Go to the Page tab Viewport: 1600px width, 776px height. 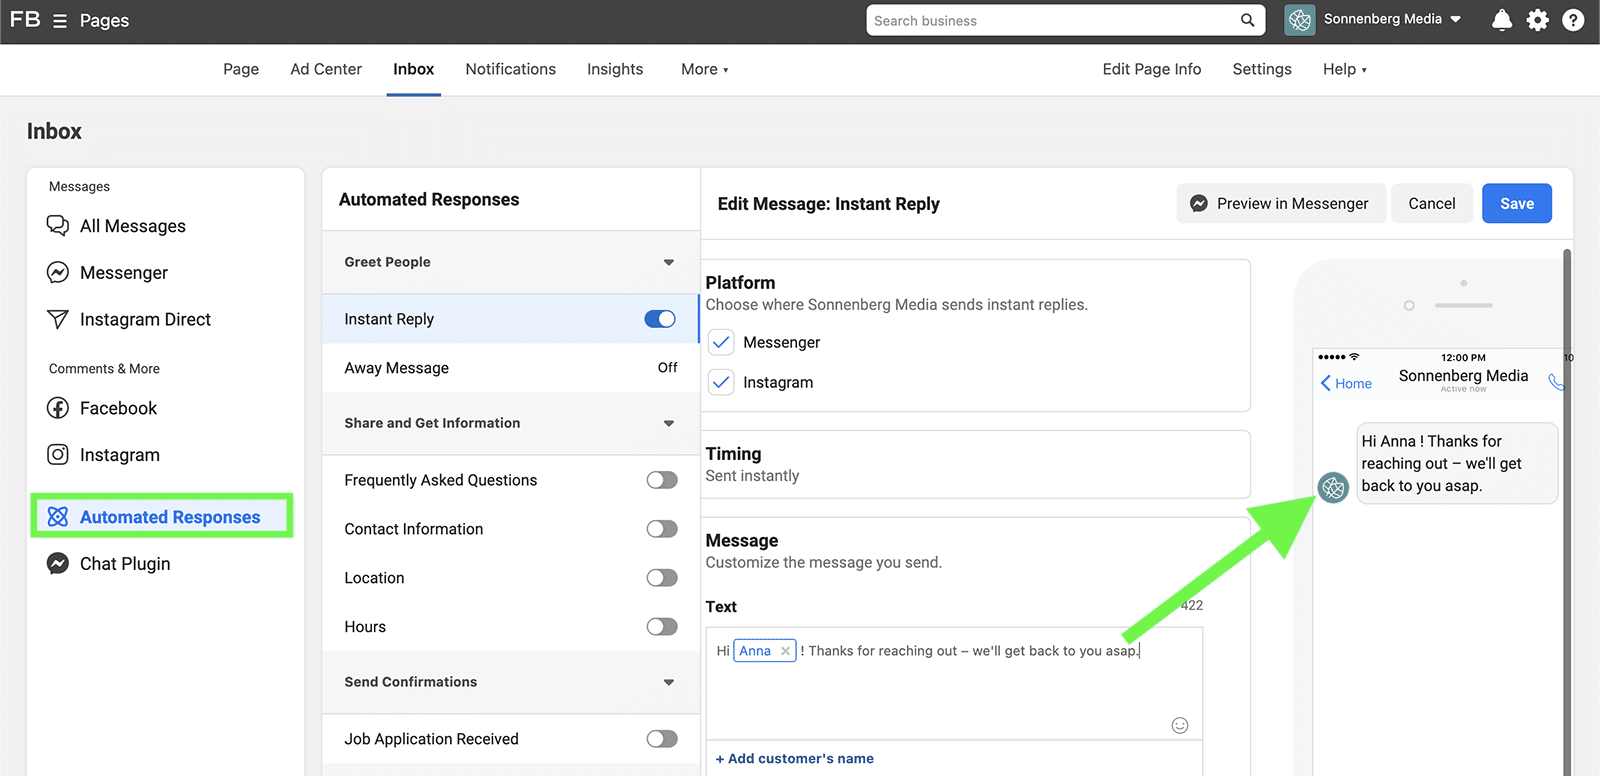click(241, 69)
